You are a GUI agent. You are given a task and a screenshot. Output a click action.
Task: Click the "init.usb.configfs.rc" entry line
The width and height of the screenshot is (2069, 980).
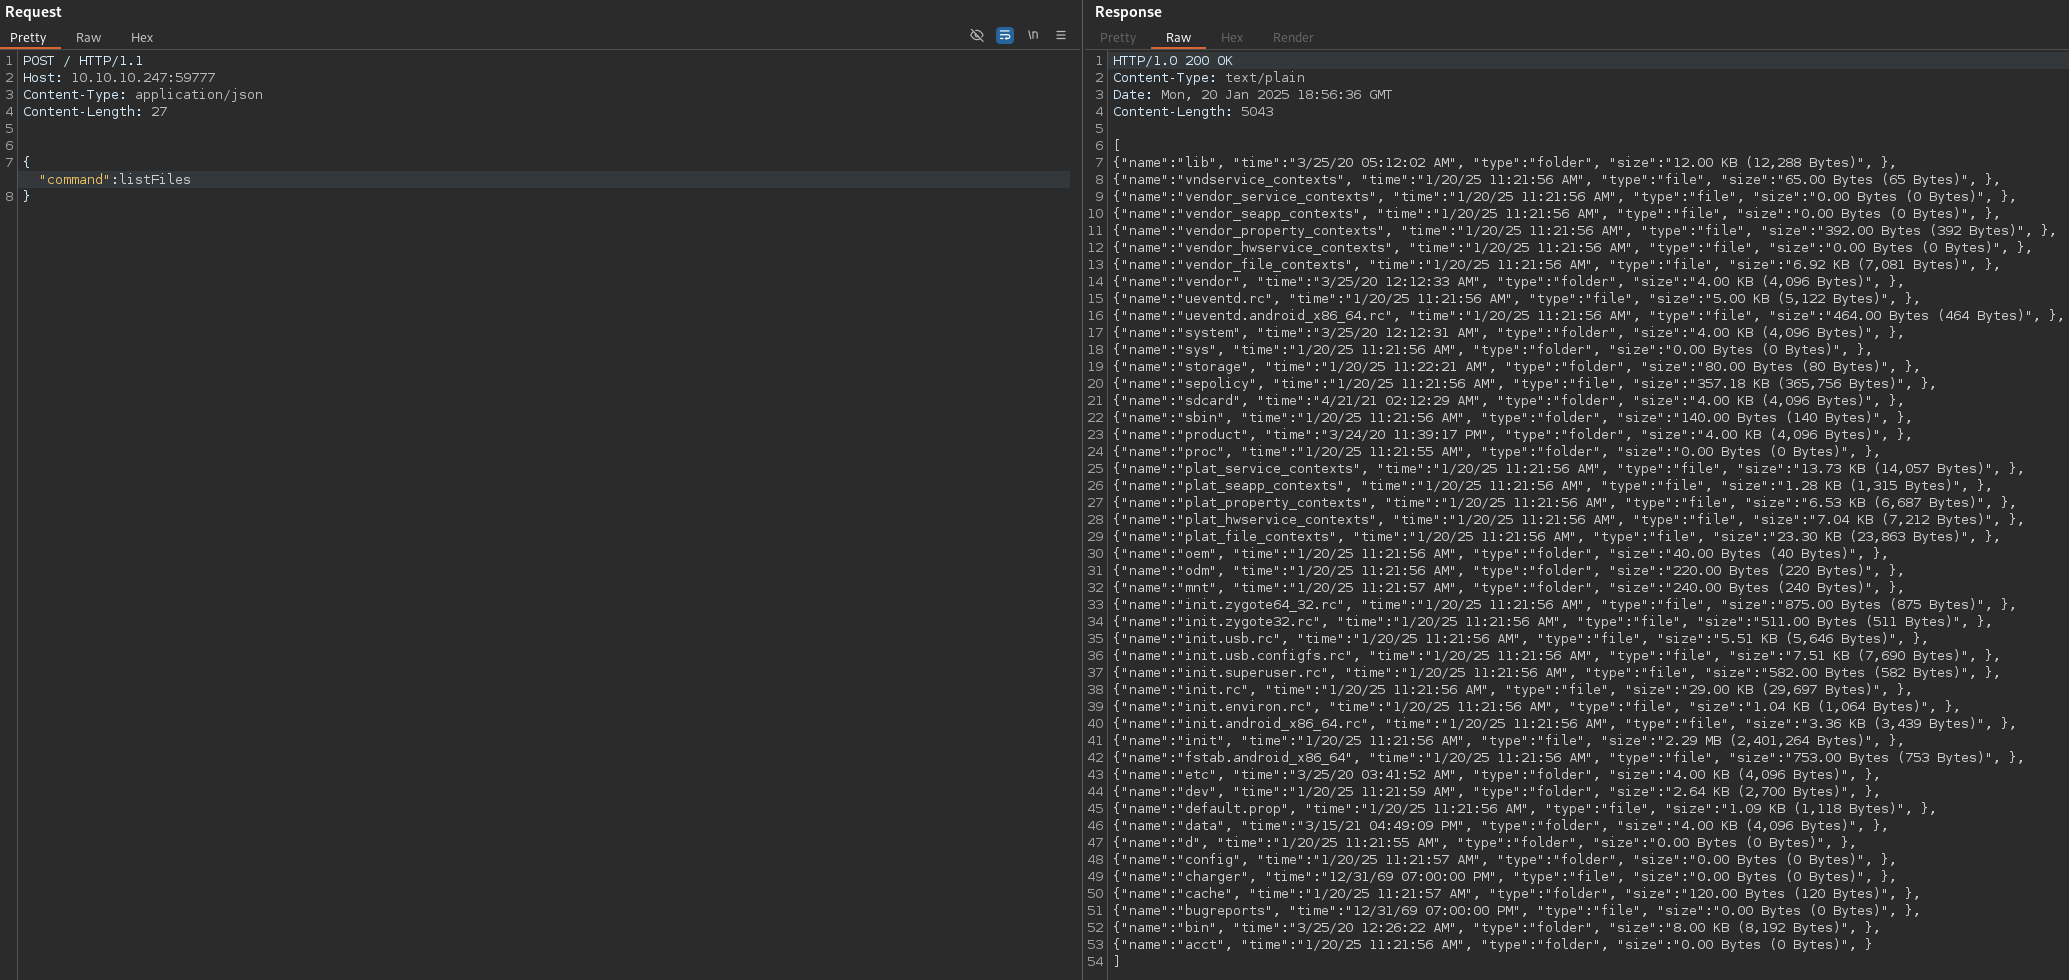[x=1557, y=656]
